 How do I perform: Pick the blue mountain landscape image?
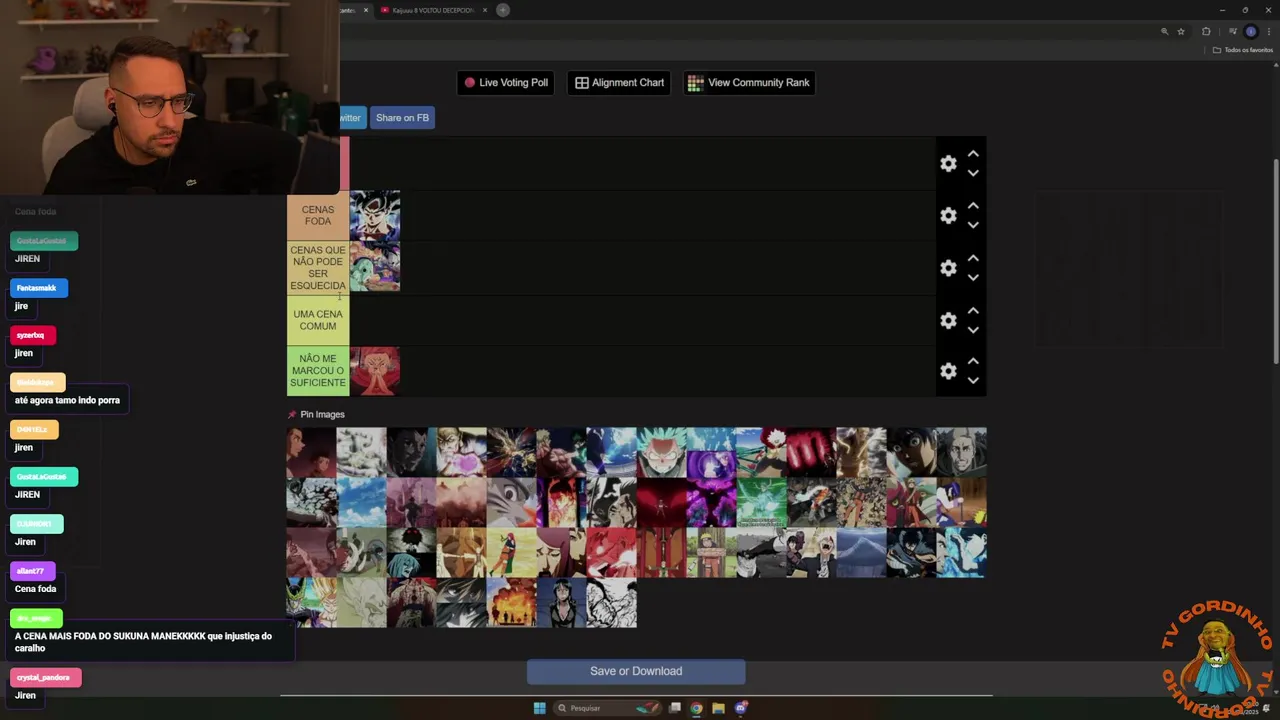pyautogui.click(x=862, y=553)
